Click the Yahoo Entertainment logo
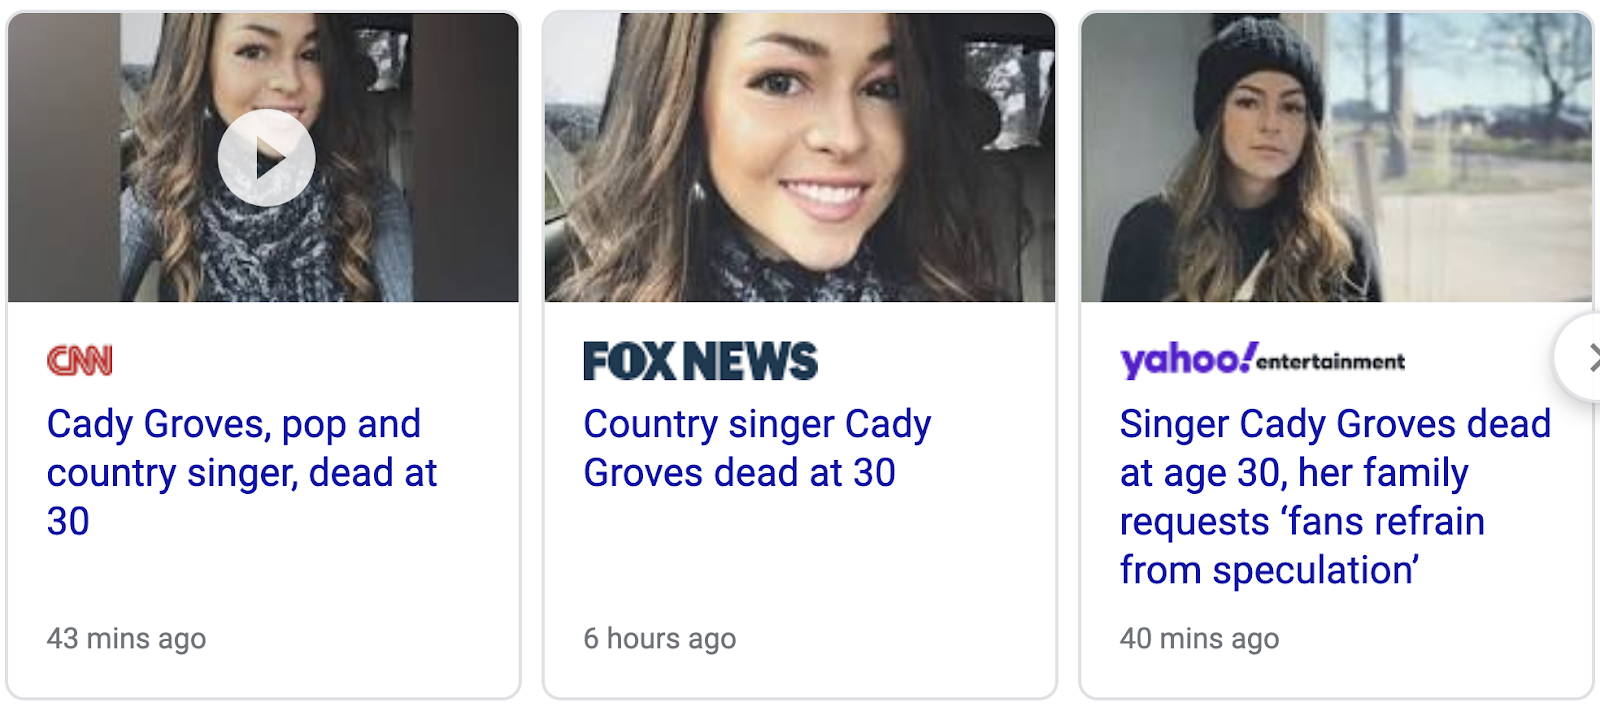This screenshot has width=1600, height=707. pyautogui.click(x=1262, y=361)
